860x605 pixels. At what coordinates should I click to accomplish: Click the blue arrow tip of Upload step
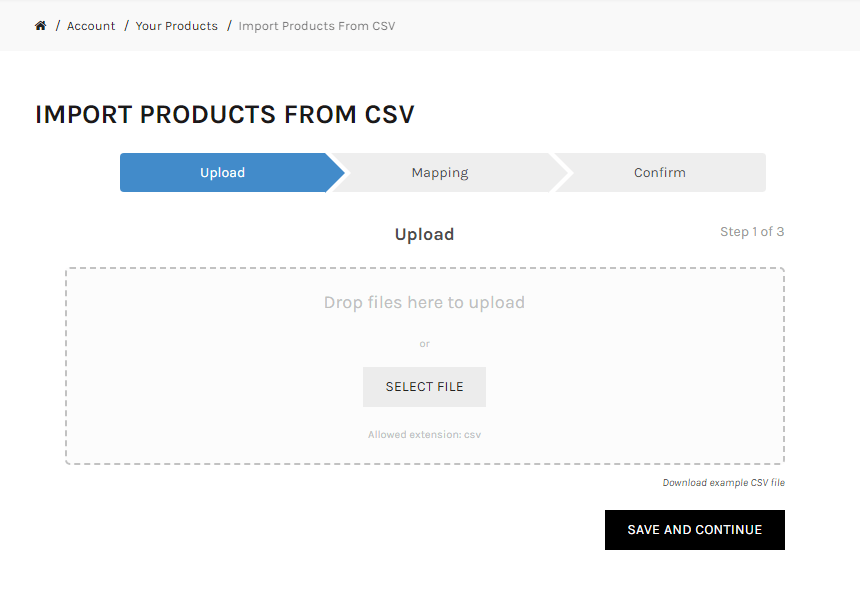(x=336, y=172)
